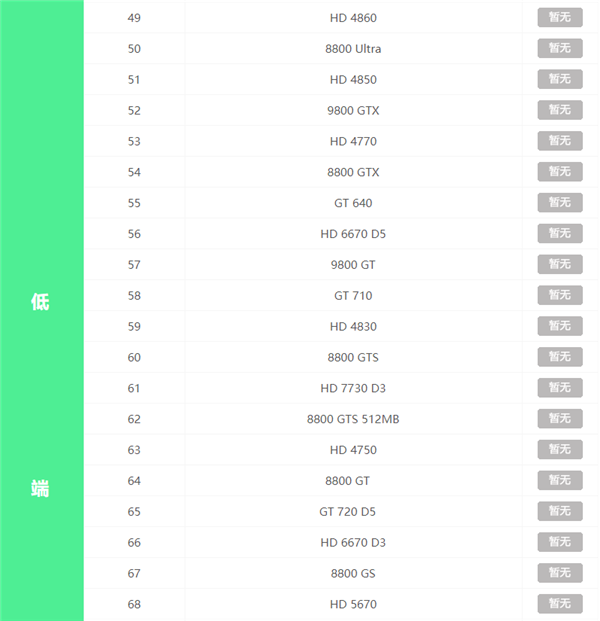This screenshot has width=600, height=621.
Task: Select the 暂无 button for GT 640
Action: (x=559, y=203)
